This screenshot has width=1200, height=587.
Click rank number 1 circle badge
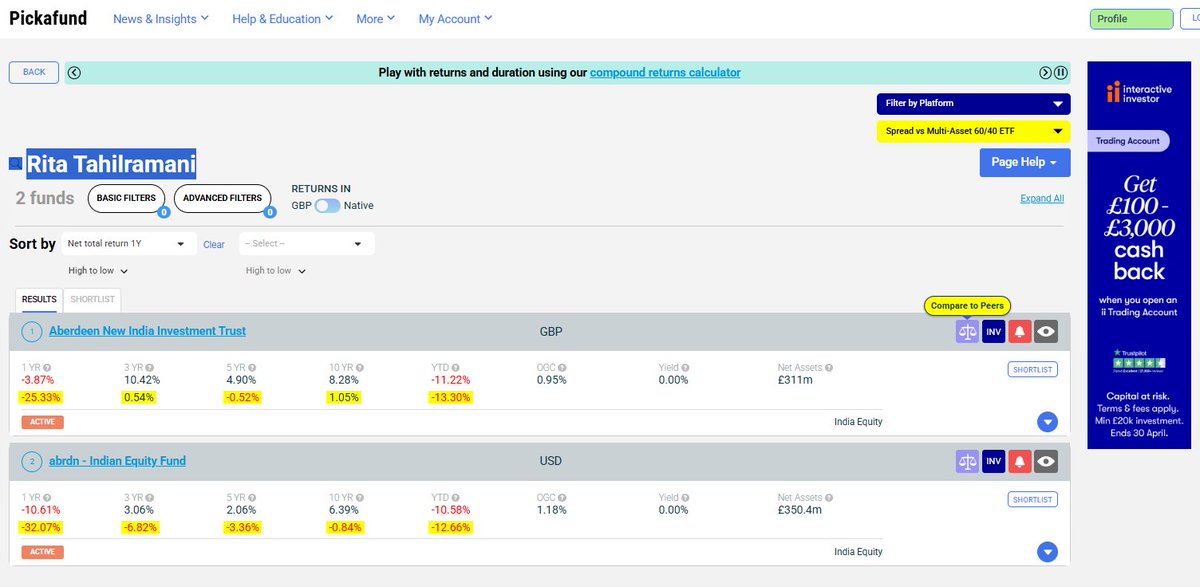click(x=31, y=331)
